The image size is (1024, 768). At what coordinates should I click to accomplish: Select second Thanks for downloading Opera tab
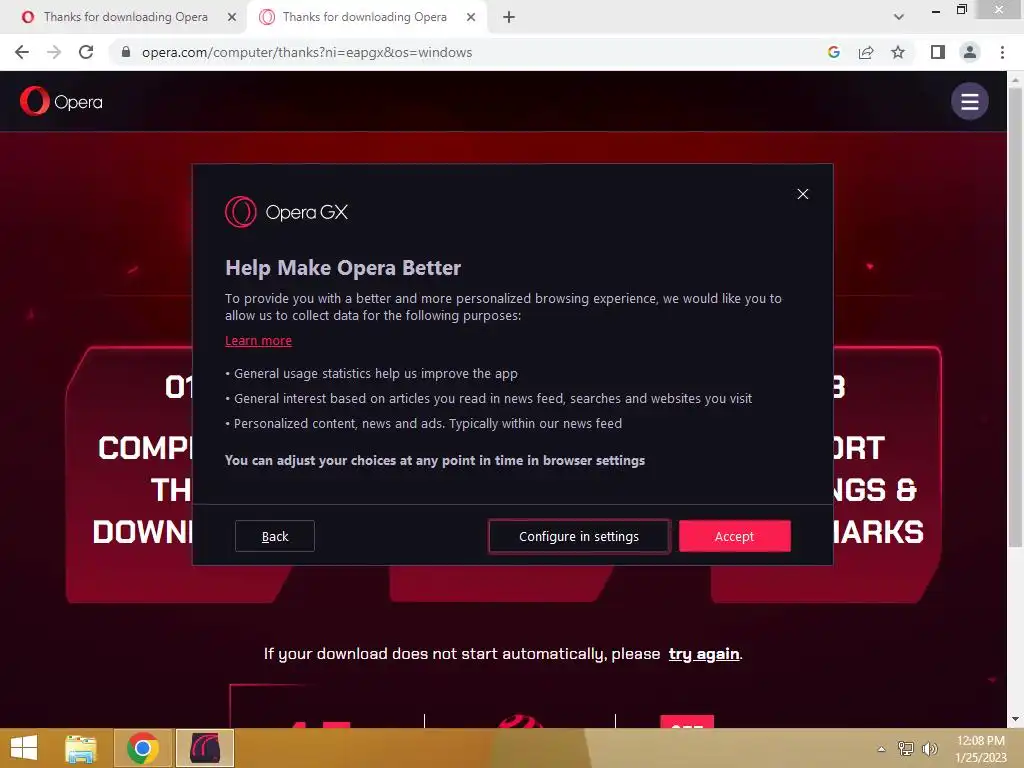[364, 17]
